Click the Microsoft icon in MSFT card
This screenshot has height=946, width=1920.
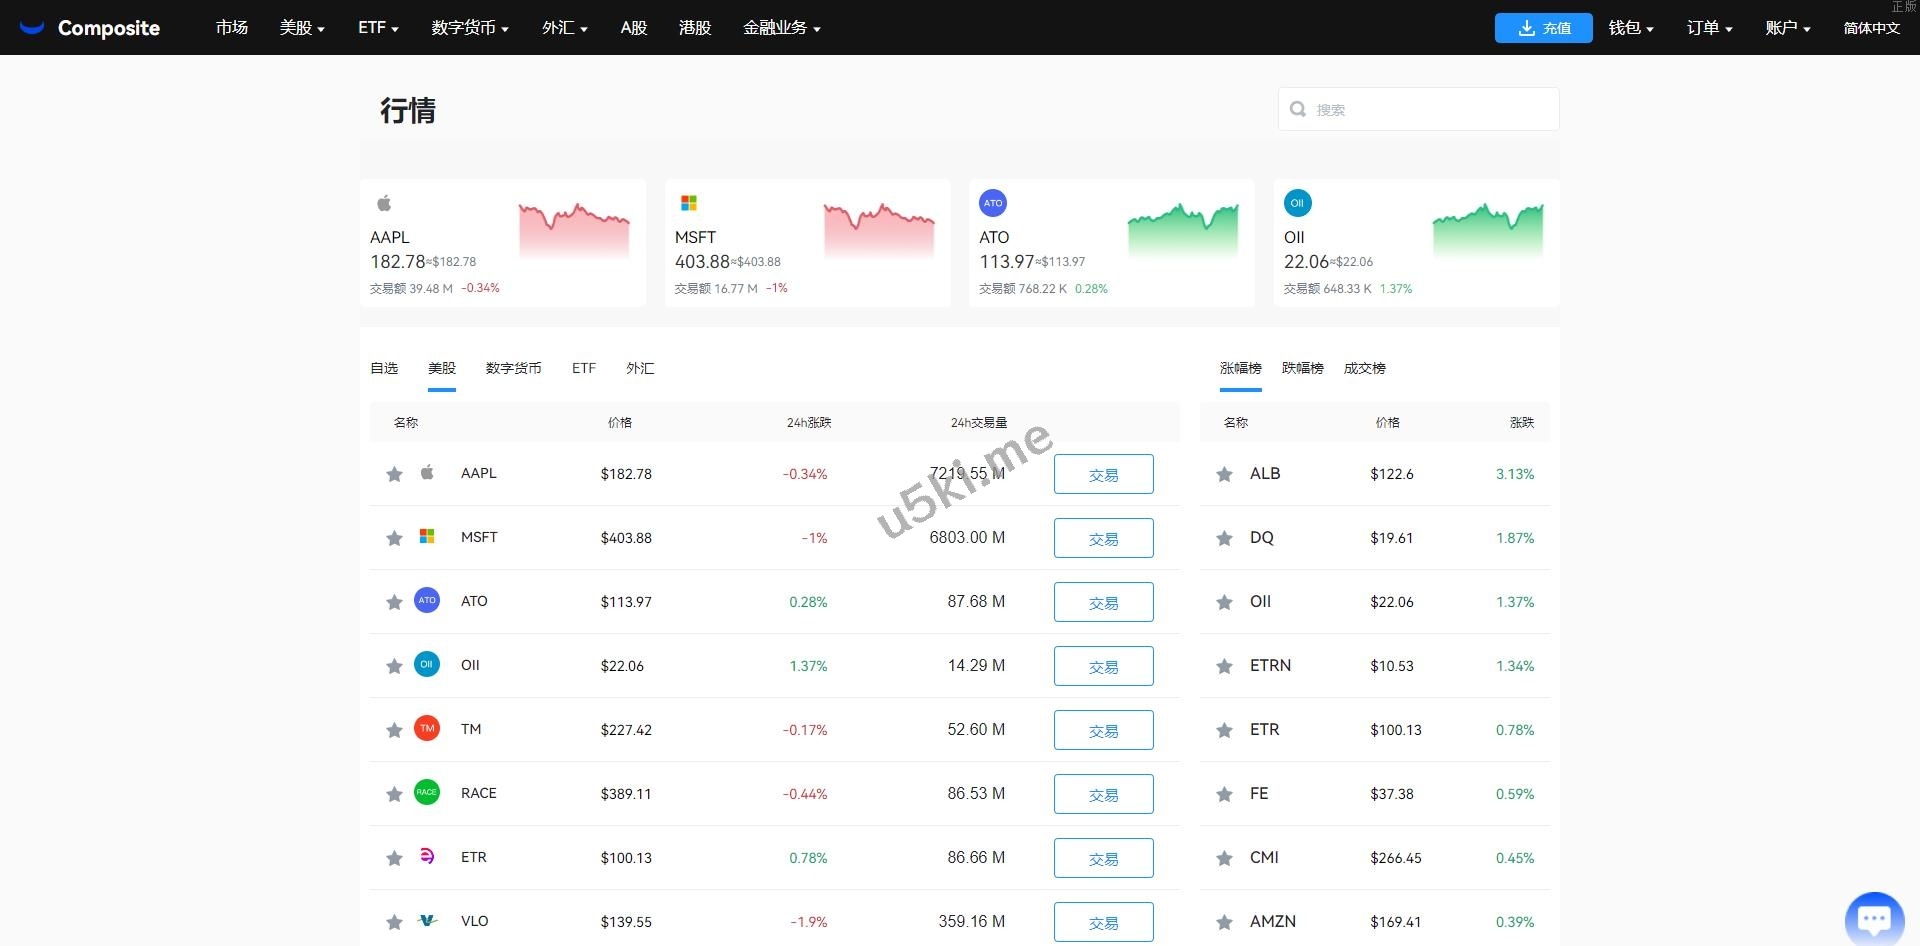pyautogui.click(x=689, y=202)
